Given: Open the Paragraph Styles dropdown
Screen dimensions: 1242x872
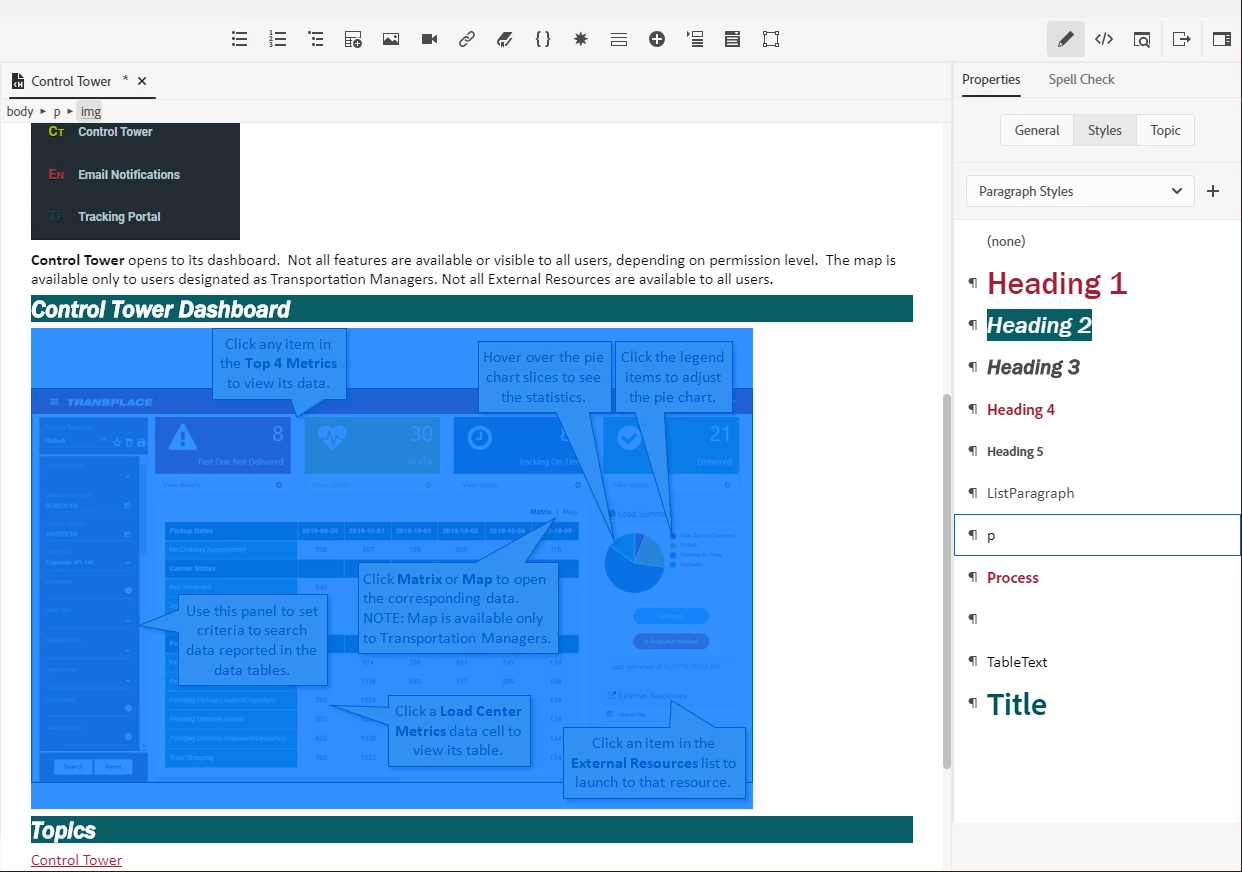Looking at the screenshot, I should coord(1080,191).
